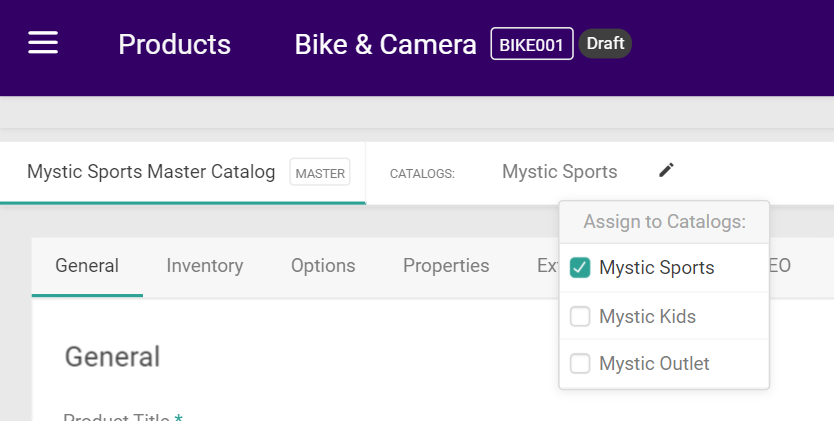The width and height of the screenshot is (834, 421).
Task: Click the Bike & Camera product title
Action: coord(386,44)
